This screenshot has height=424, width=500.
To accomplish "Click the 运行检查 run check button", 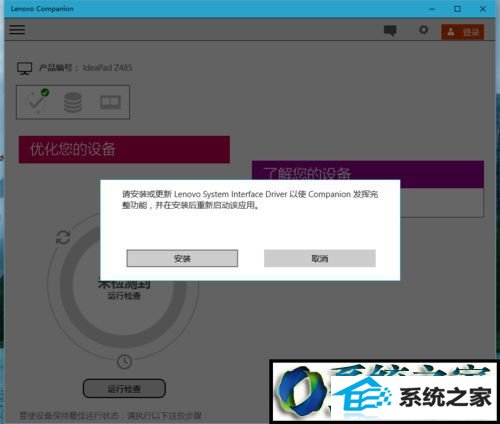I will pos(124,388).
